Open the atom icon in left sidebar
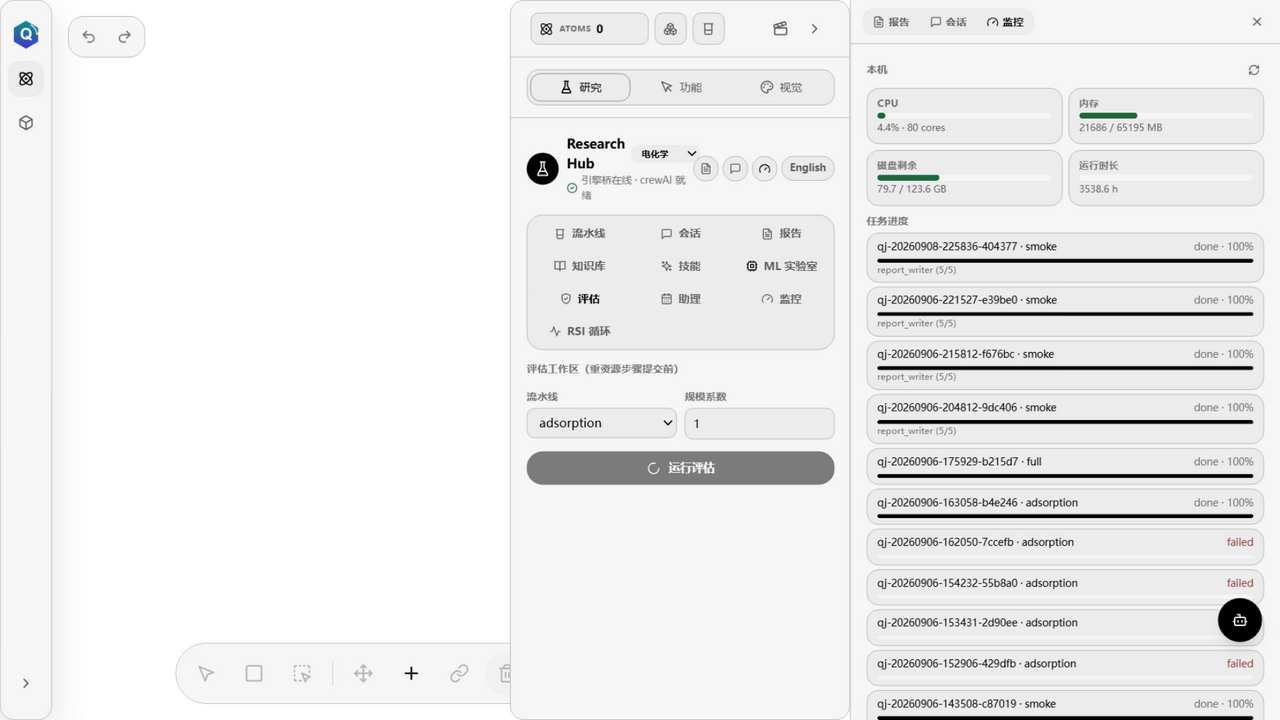 click(x=26, y=78)
